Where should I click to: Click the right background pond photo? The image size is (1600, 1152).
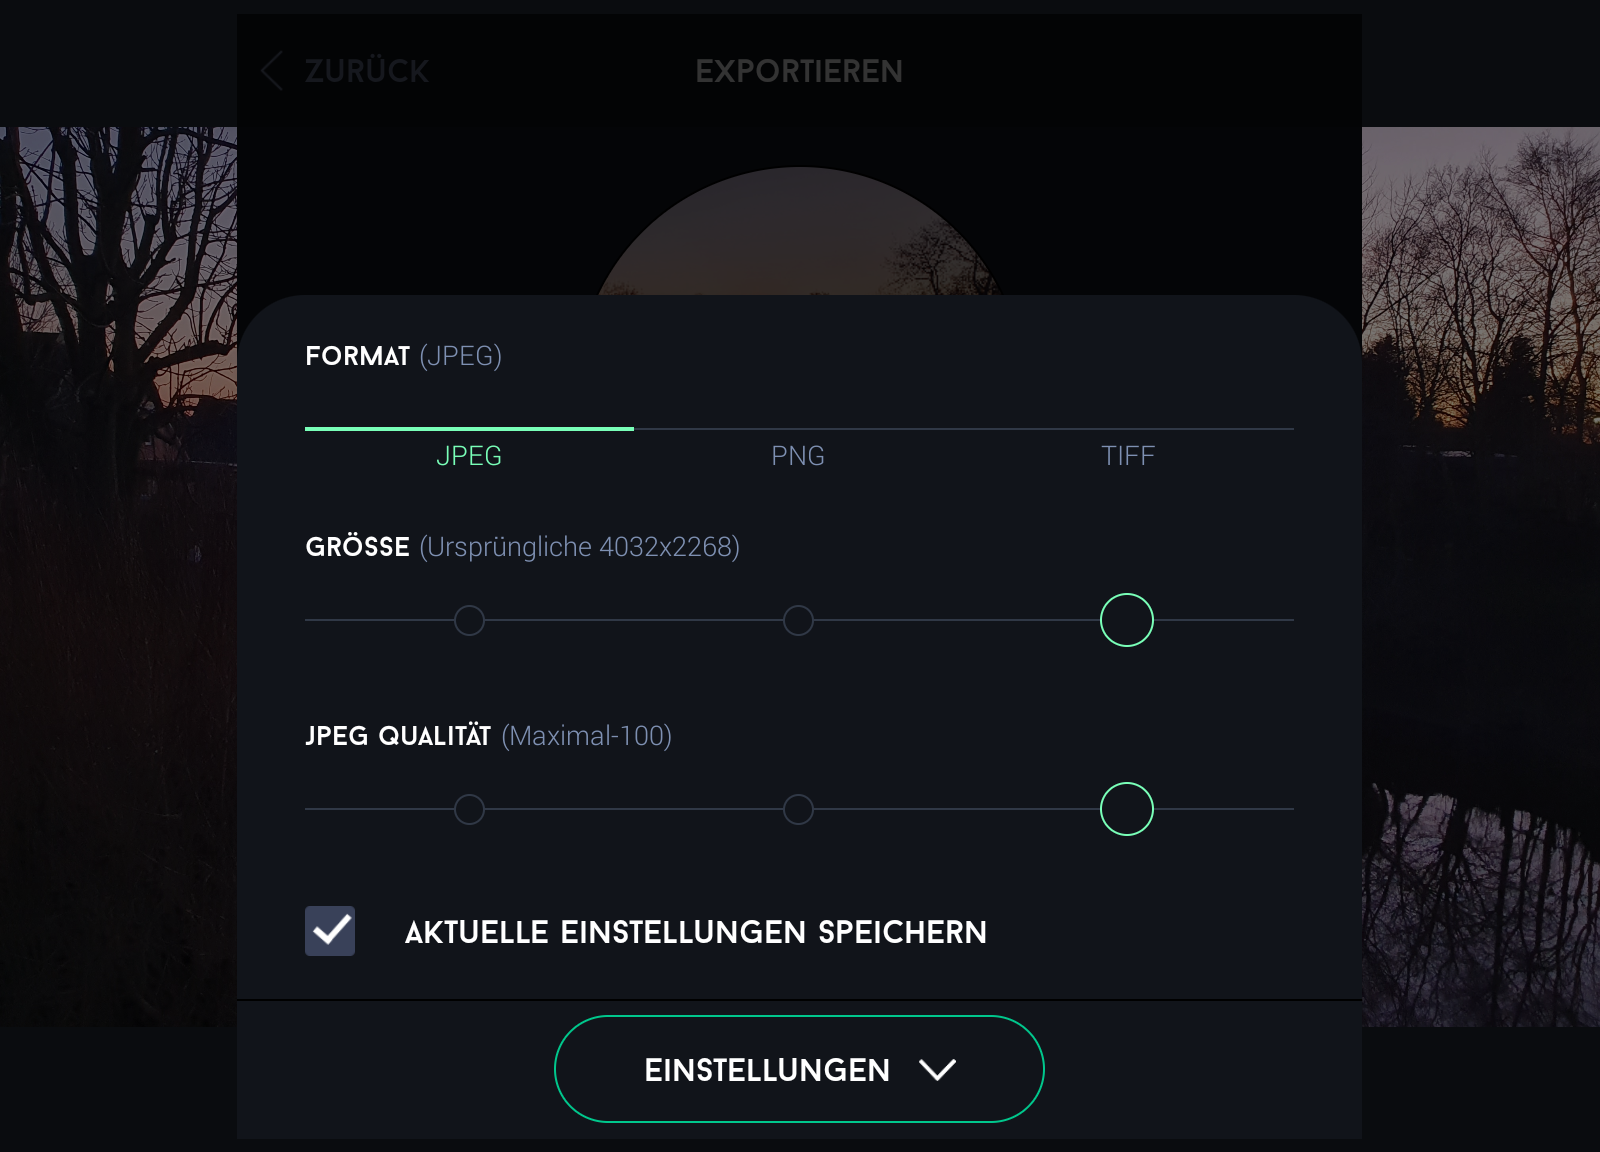(x=1481, y=576)
